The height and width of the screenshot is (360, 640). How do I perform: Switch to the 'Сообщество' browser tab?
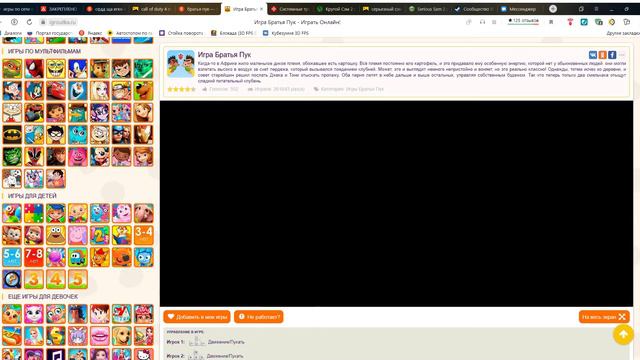pyautogui.click(x=473, y=9)
